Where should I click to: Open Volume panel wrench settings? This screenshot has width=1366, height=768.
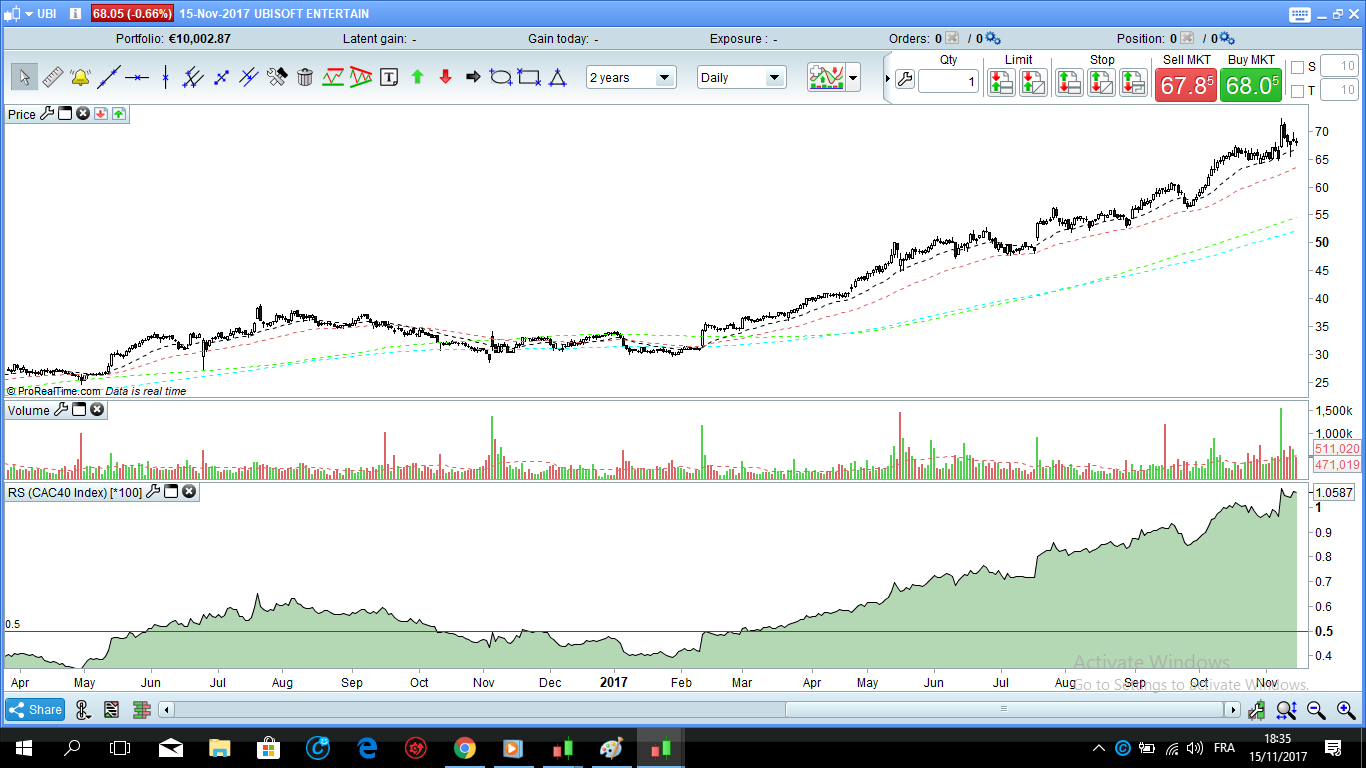(60, 410)
